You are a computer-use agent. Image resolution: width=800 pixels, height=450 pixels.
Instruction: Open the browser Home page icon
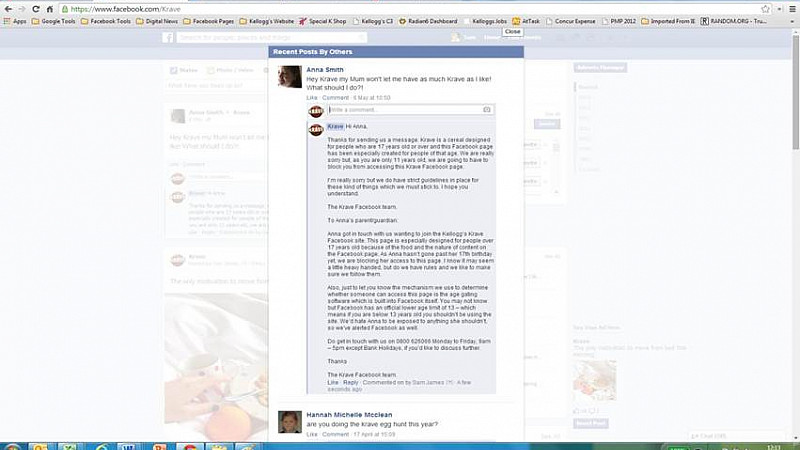click(x=49, y=9)
